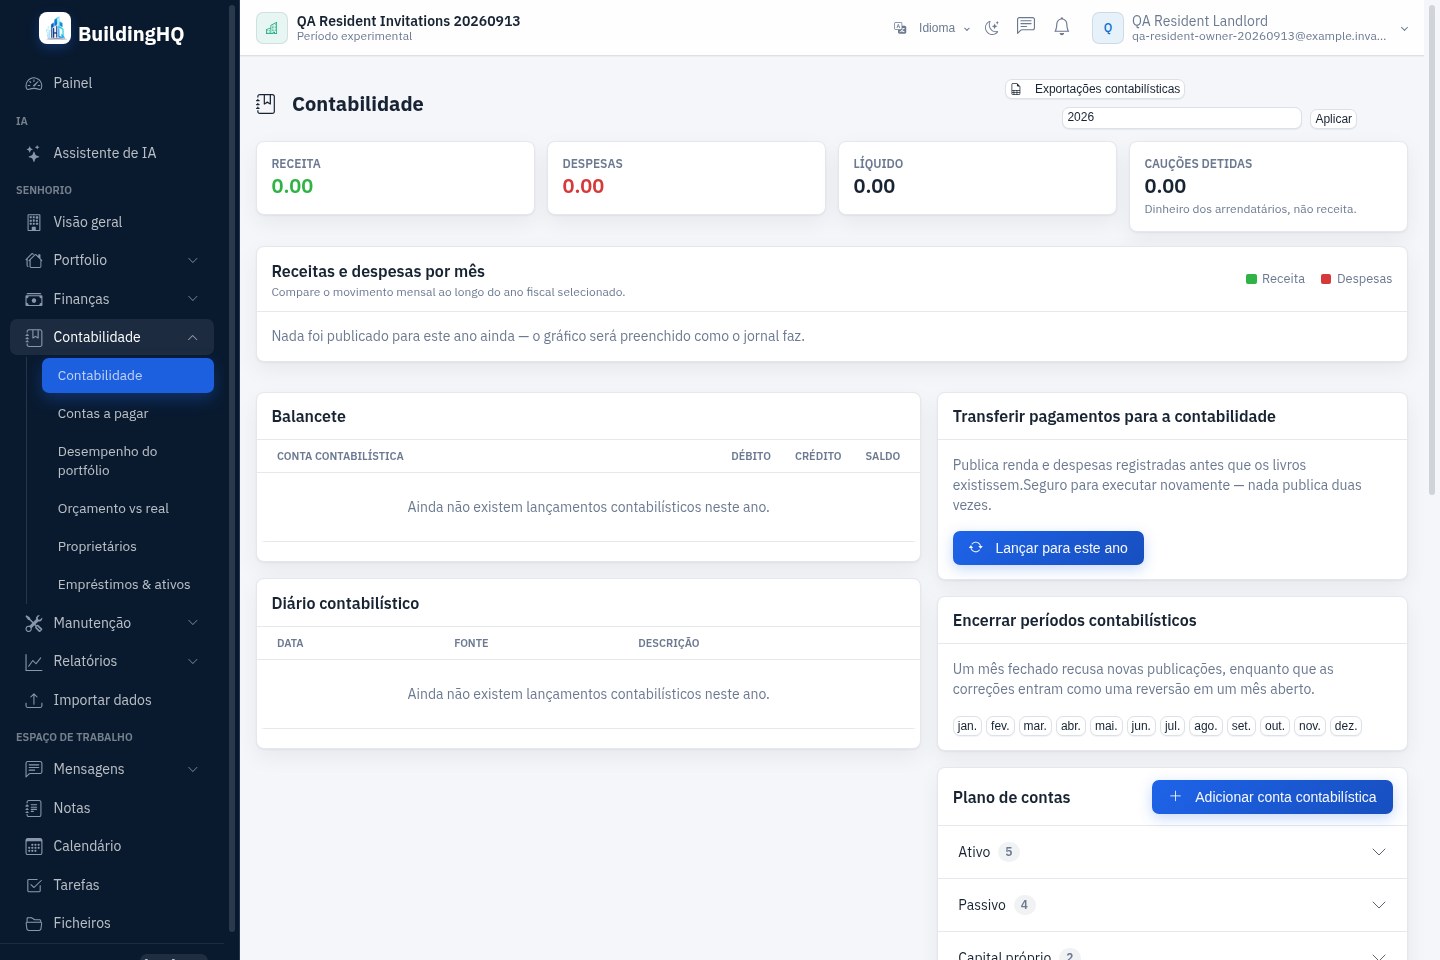
Task: Expand the Mensagens sidebar section
Action: [112, 769]
